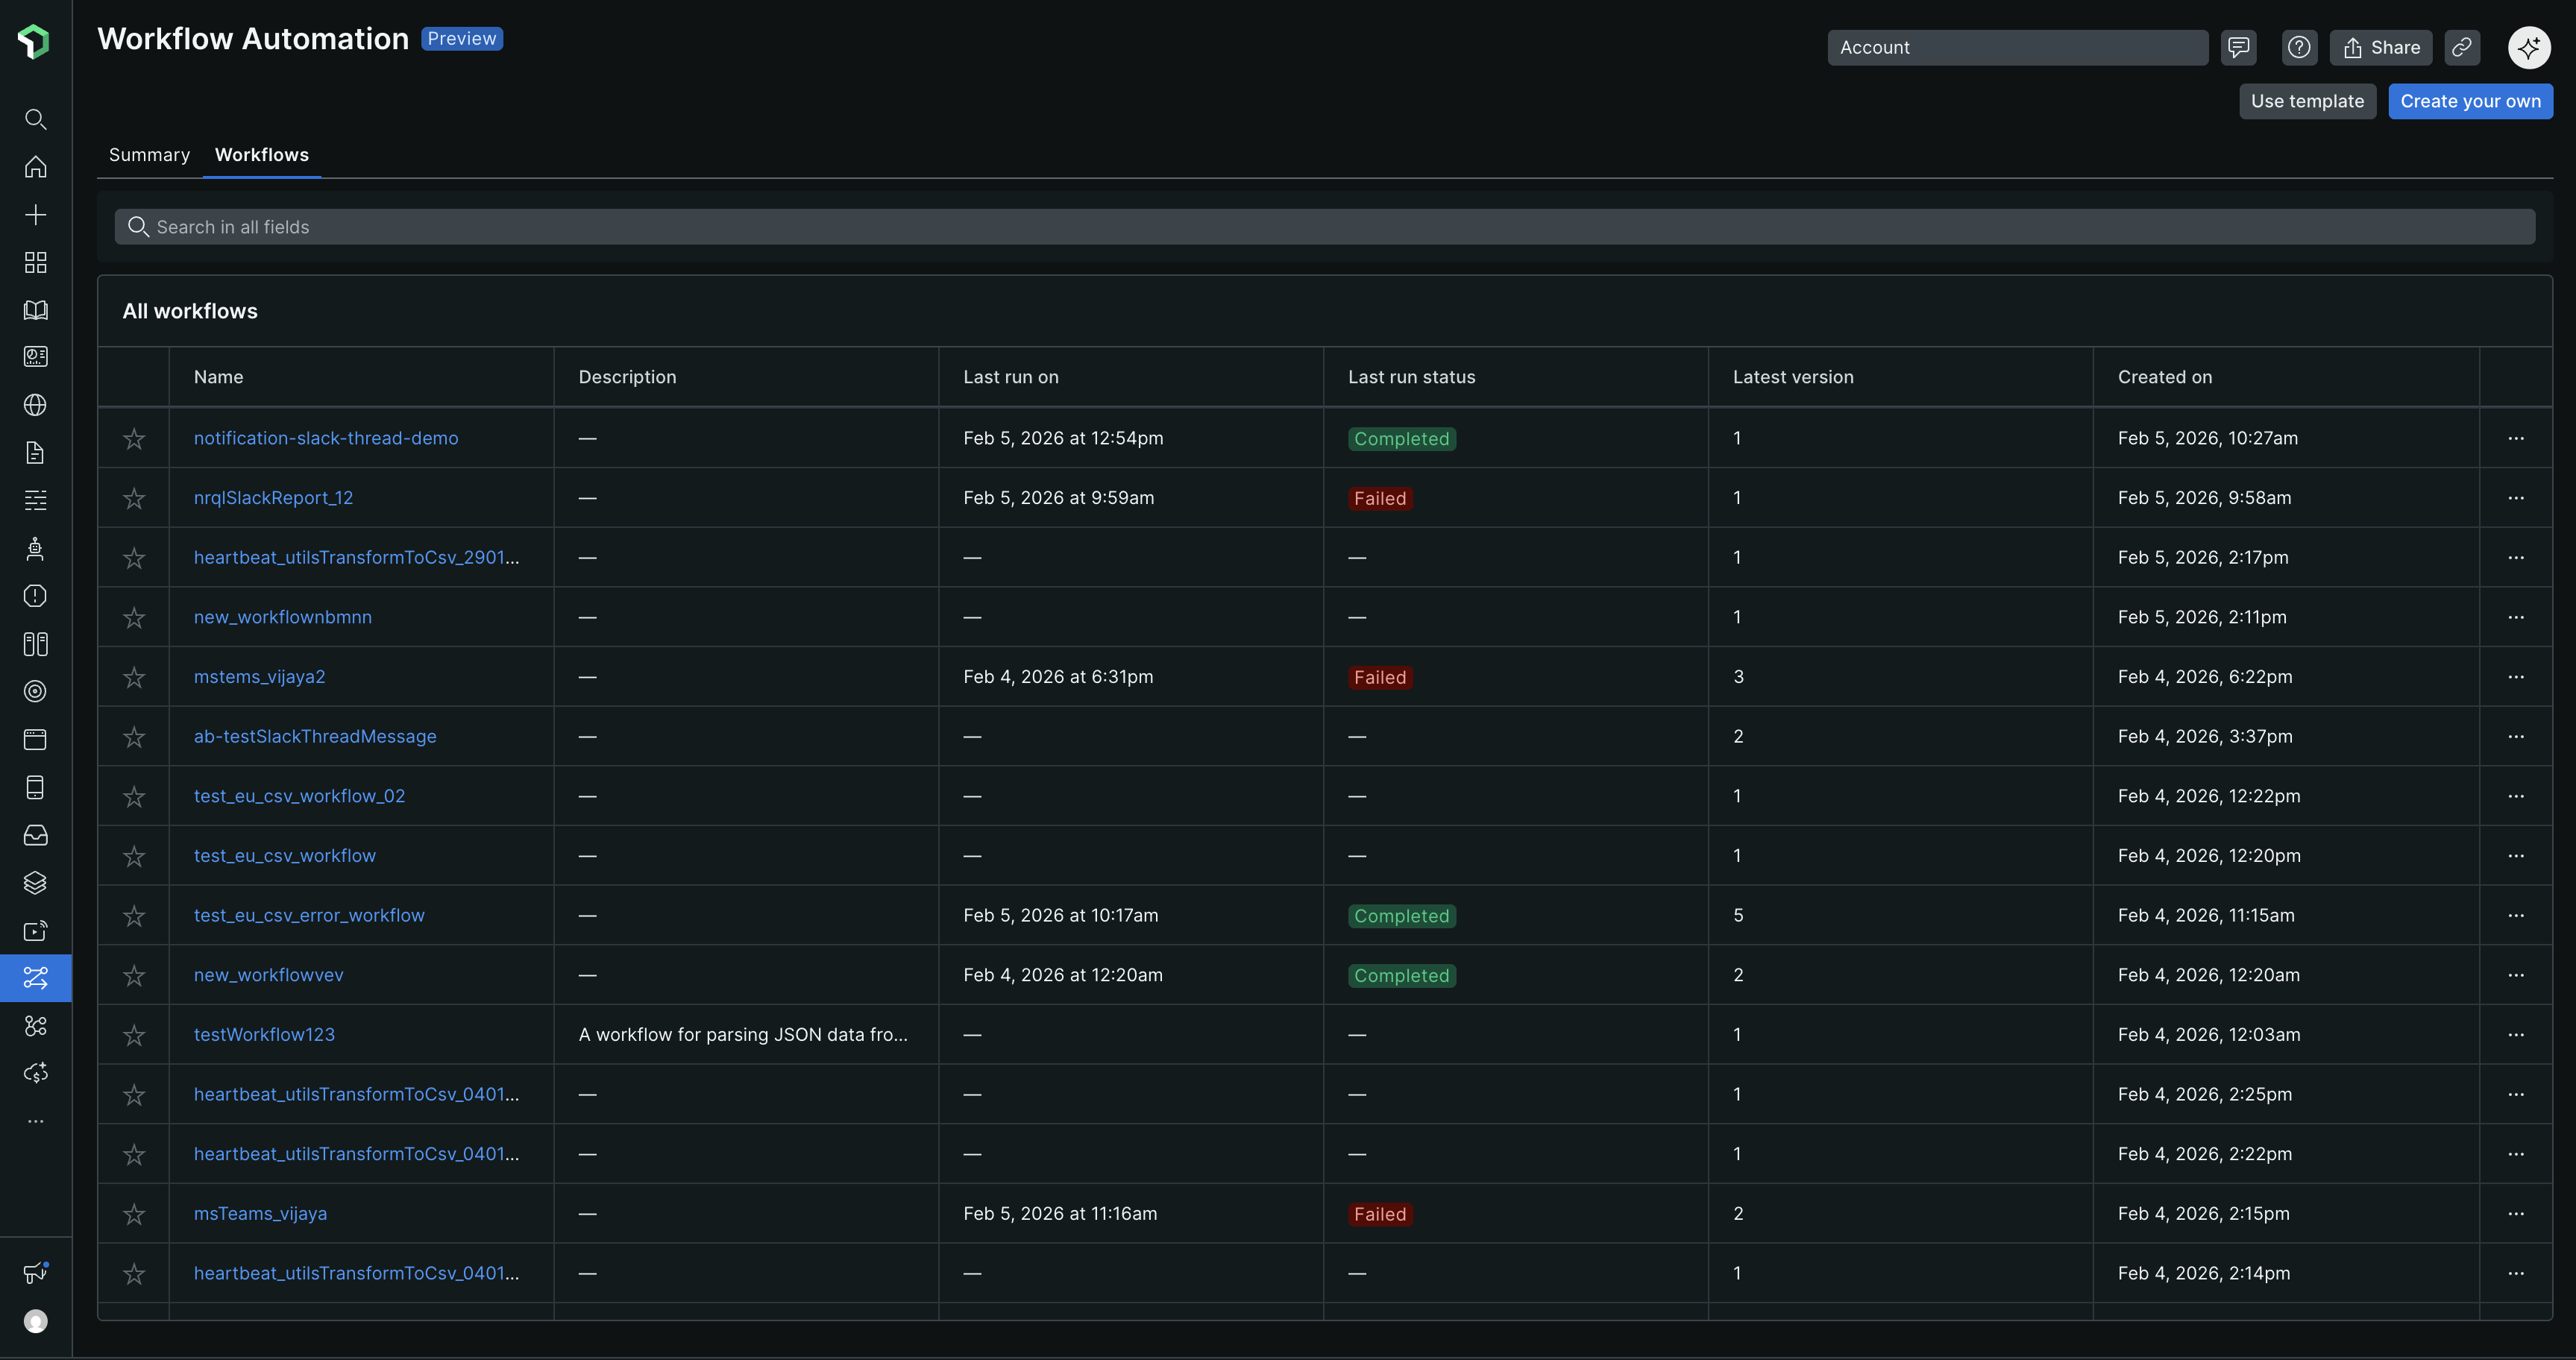2576x1360 pixels.
Task: Open the search icon in the left sidebar
Action: pos(35,119)
